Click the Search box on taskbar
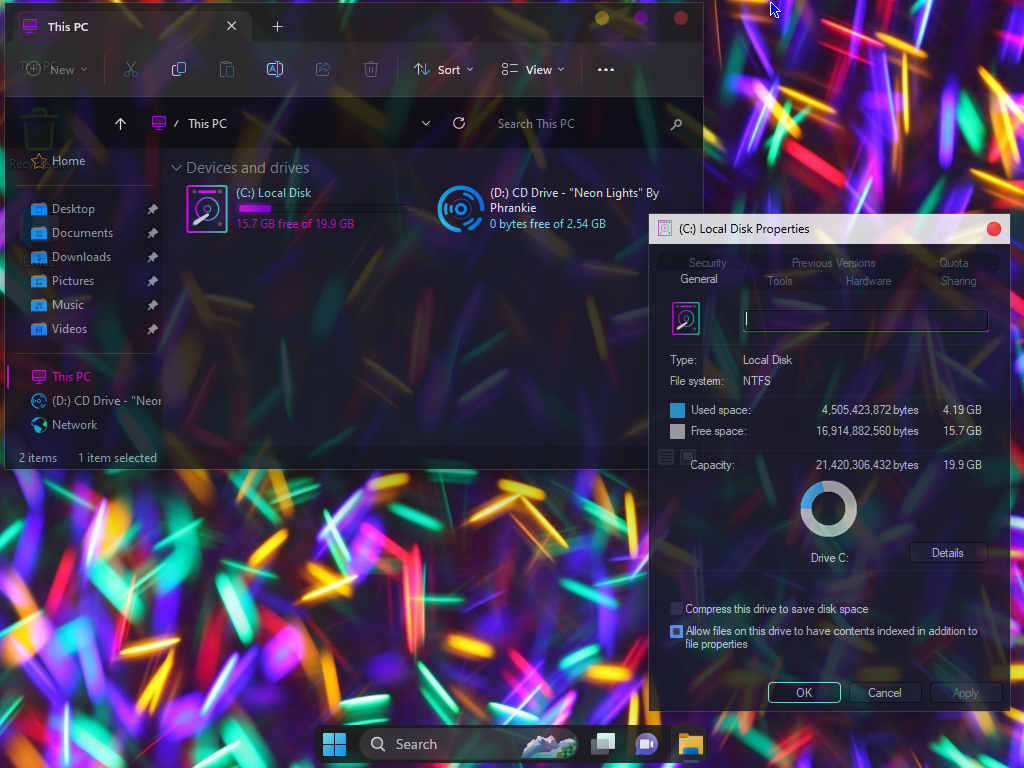This screenshot has width=1024, height=768. click(469, 744)
